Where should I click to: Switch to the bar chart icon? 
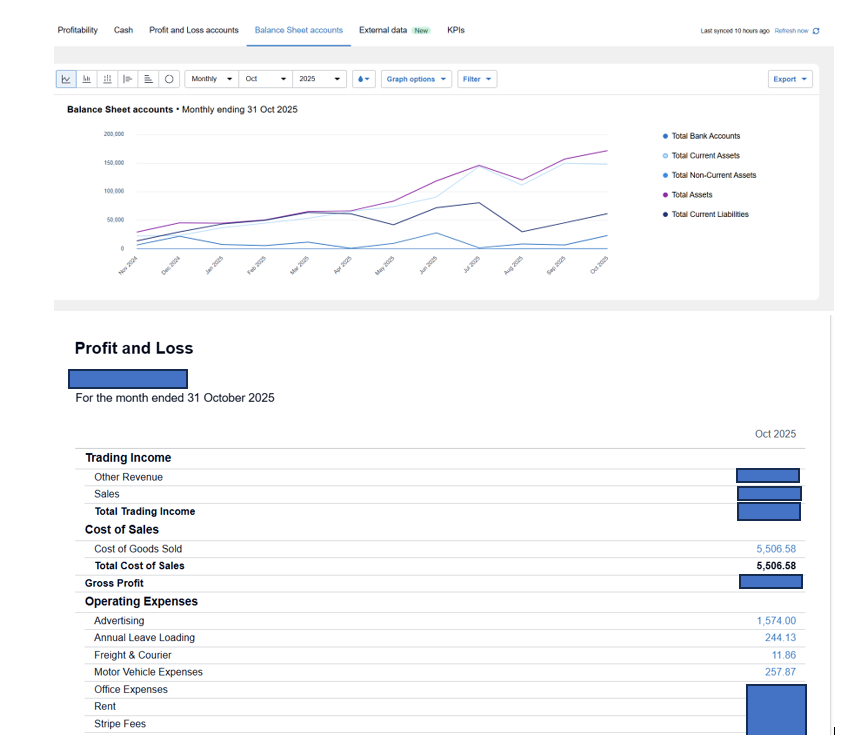(x=87, y=79)
